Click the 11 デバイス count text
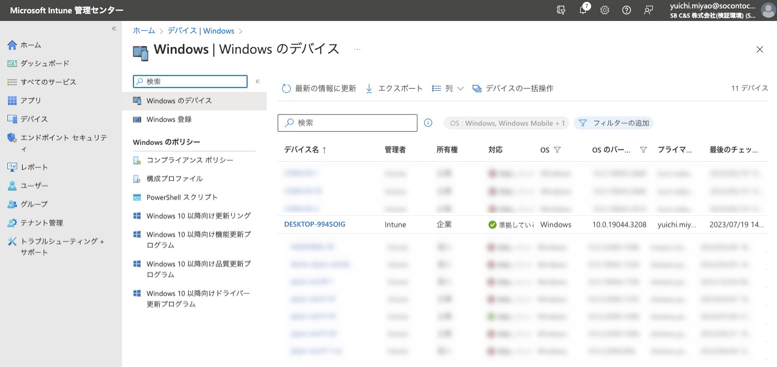 pyautogui.click(x=750, y=88)
